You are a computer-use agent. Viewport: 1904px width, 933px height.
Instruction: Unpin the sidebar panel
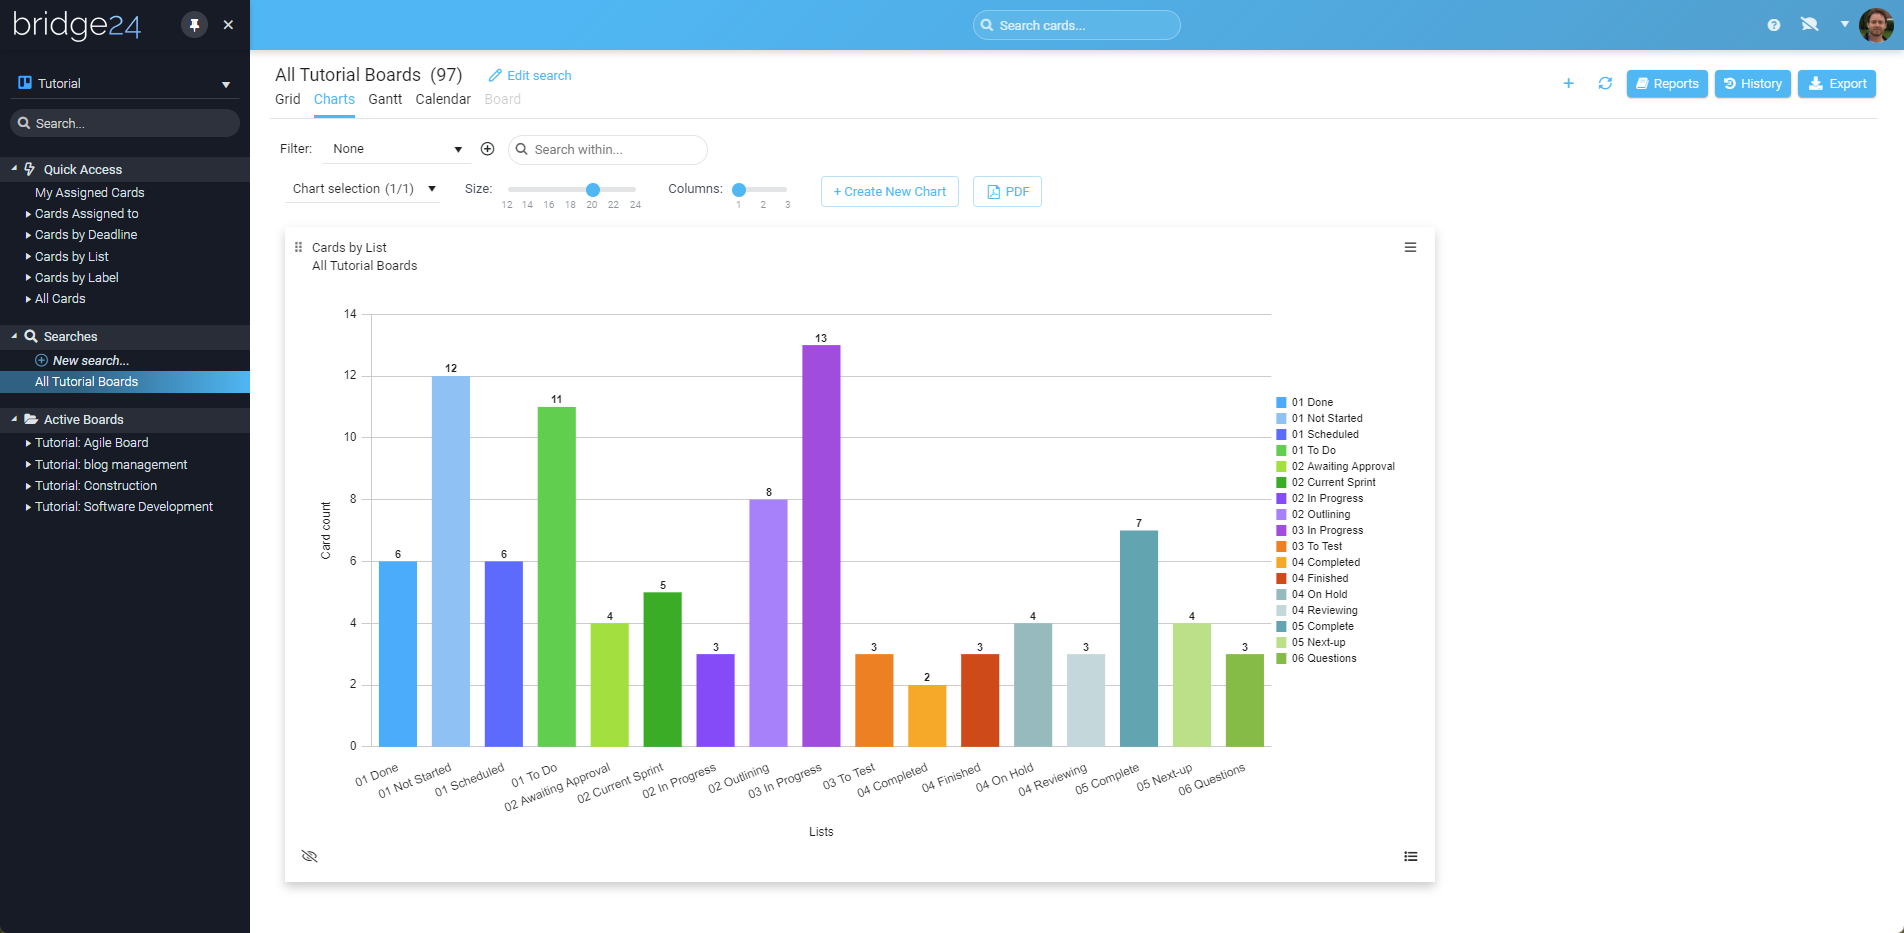pos(194,24)
